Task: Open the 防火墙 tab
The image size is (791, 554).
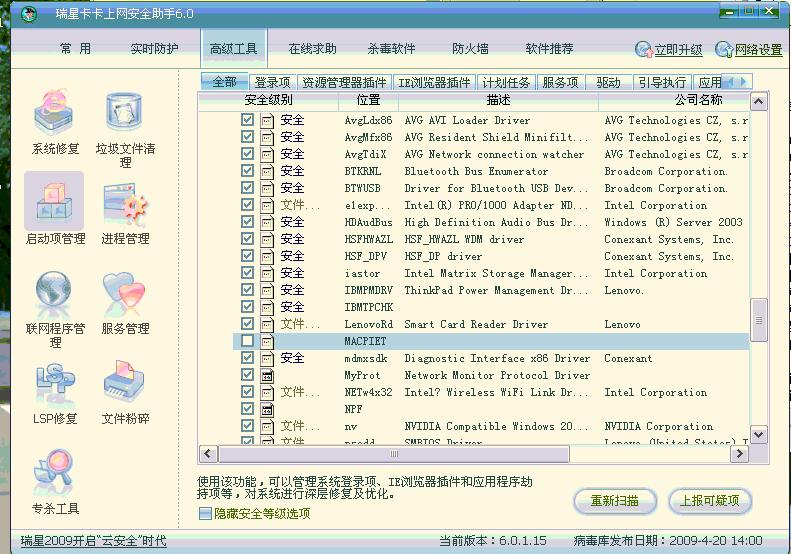Action: coord(470,48)
